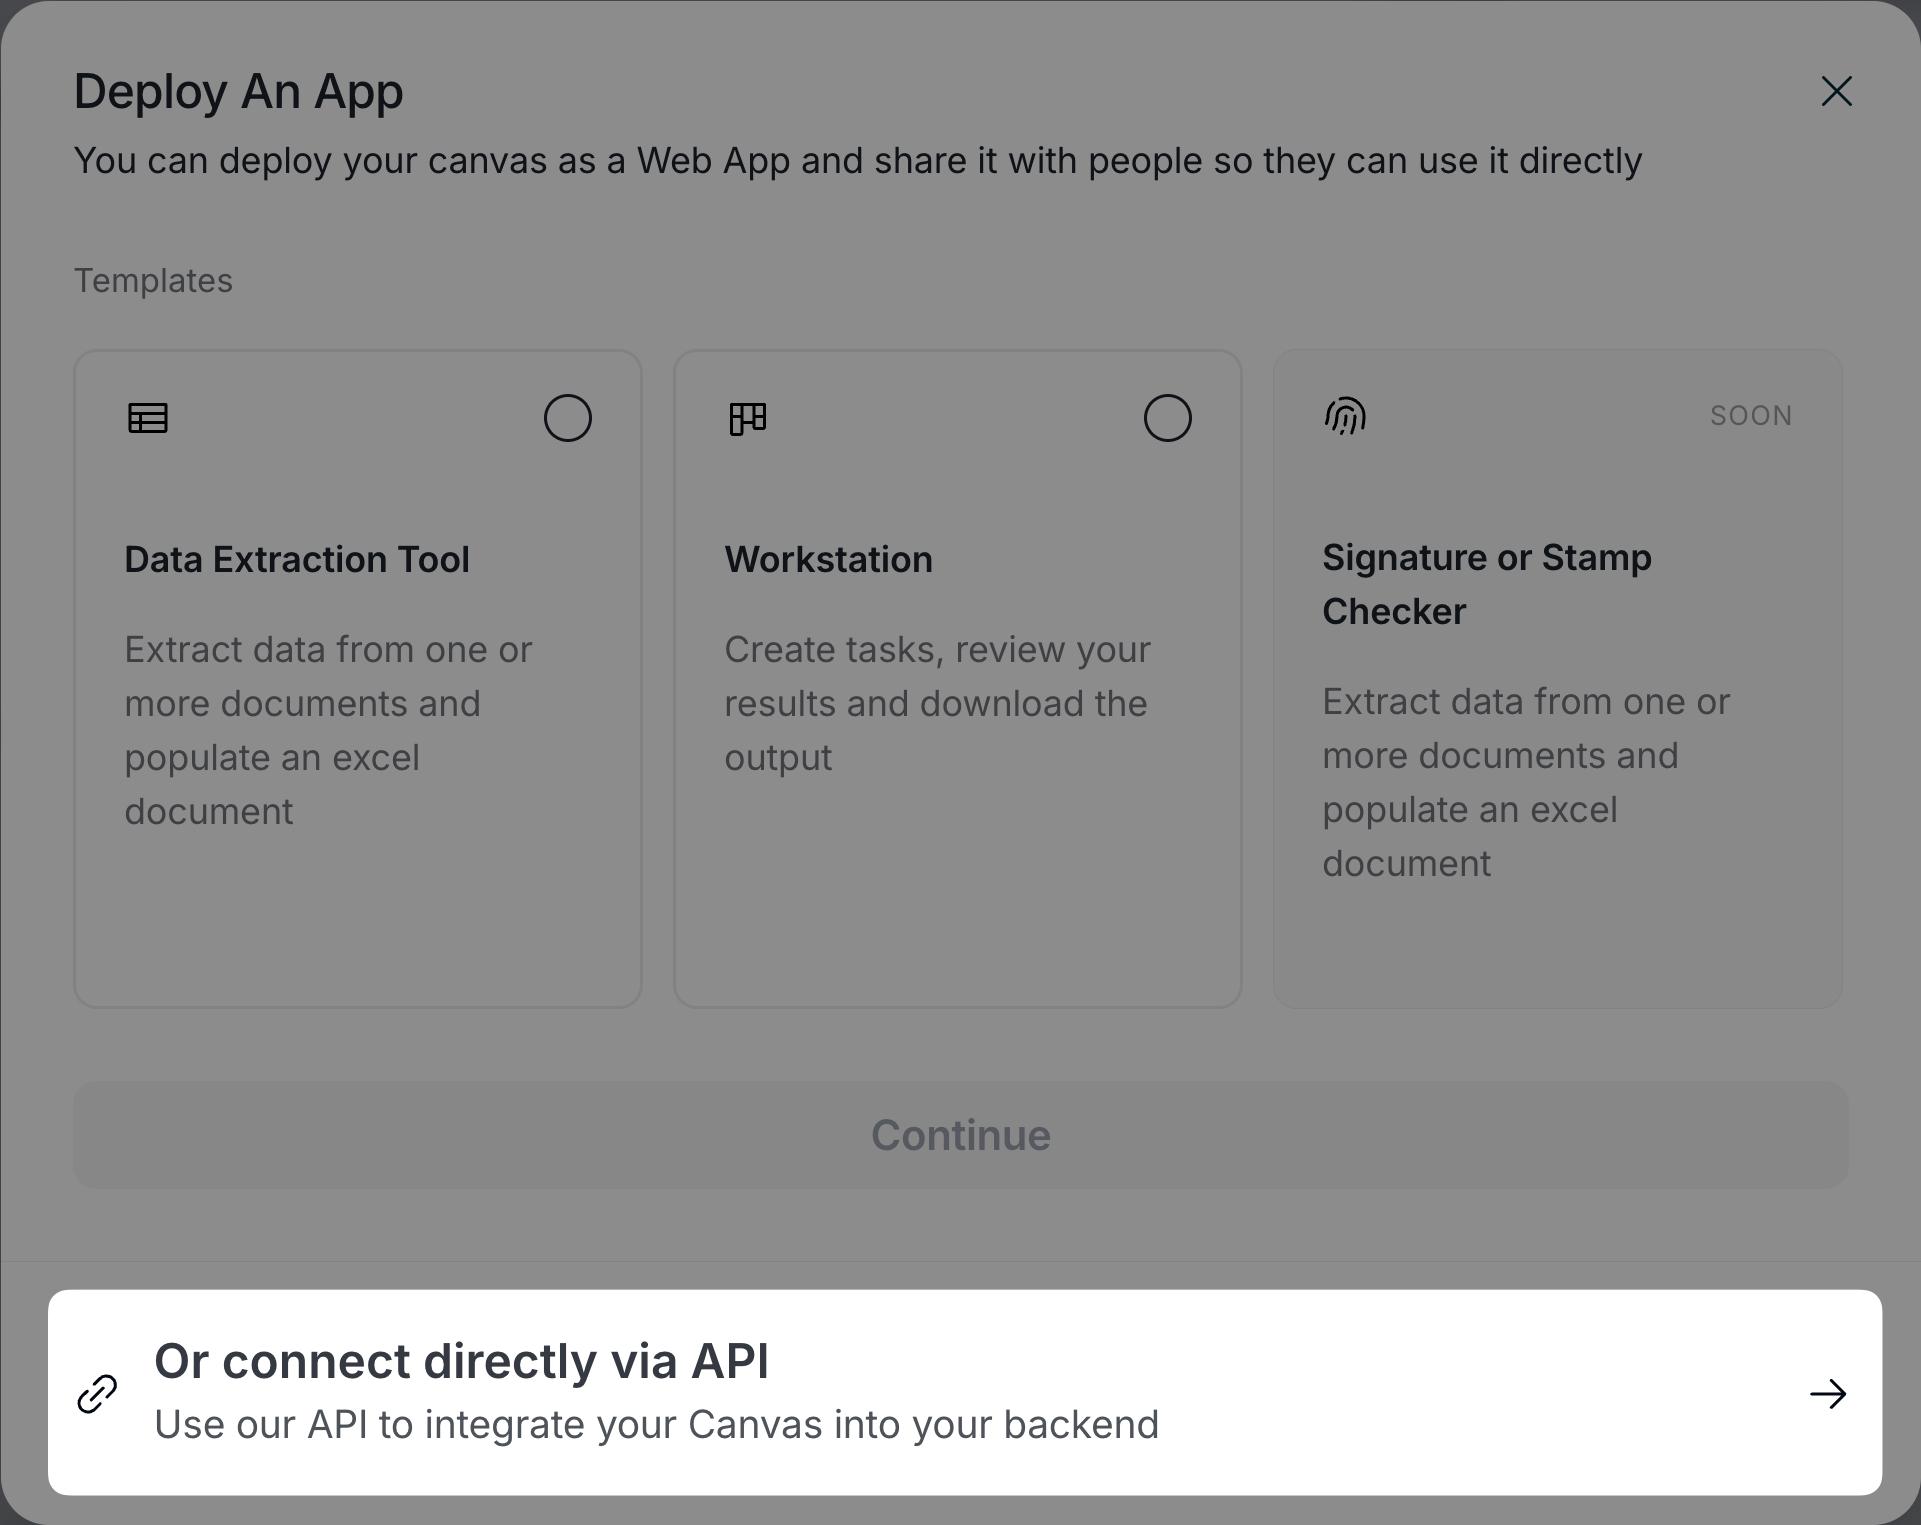
Task: Click the Data Extraction Tool title
Action: coord(297,559)
